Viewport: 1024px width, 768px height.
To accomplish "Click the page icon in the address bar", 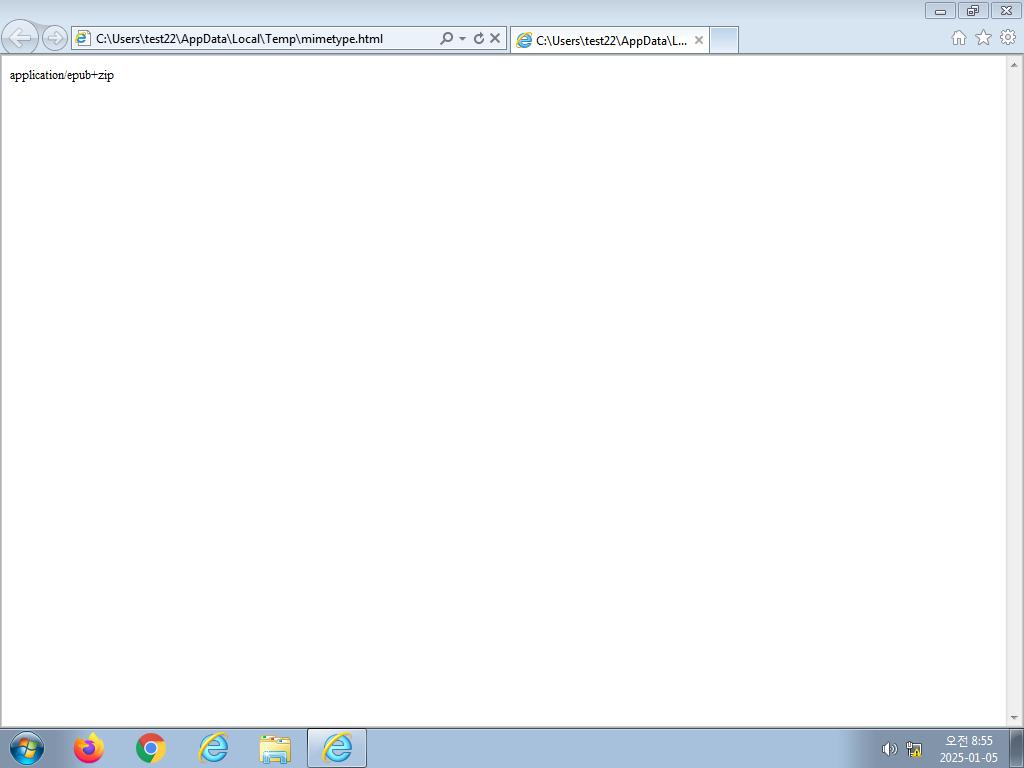I will (82, 38).
